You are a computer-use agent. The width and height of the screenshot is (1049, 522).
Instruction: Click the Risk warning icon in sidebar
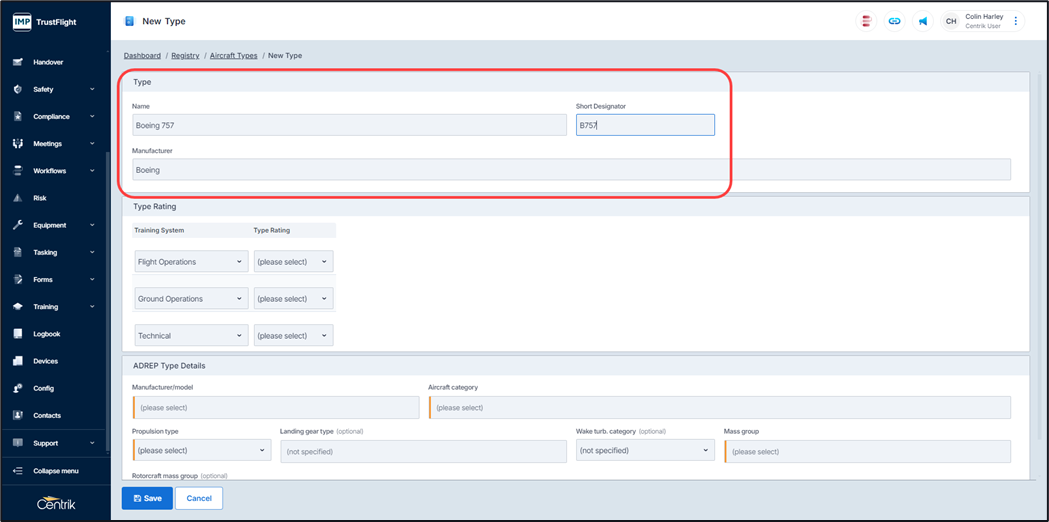pyautogui.click(x=18, y=198)
